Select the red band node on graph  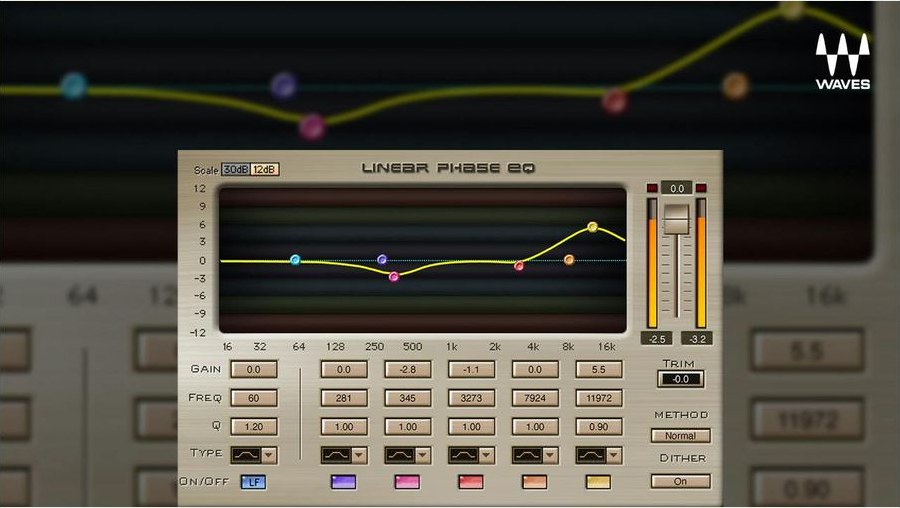point(519,266)
